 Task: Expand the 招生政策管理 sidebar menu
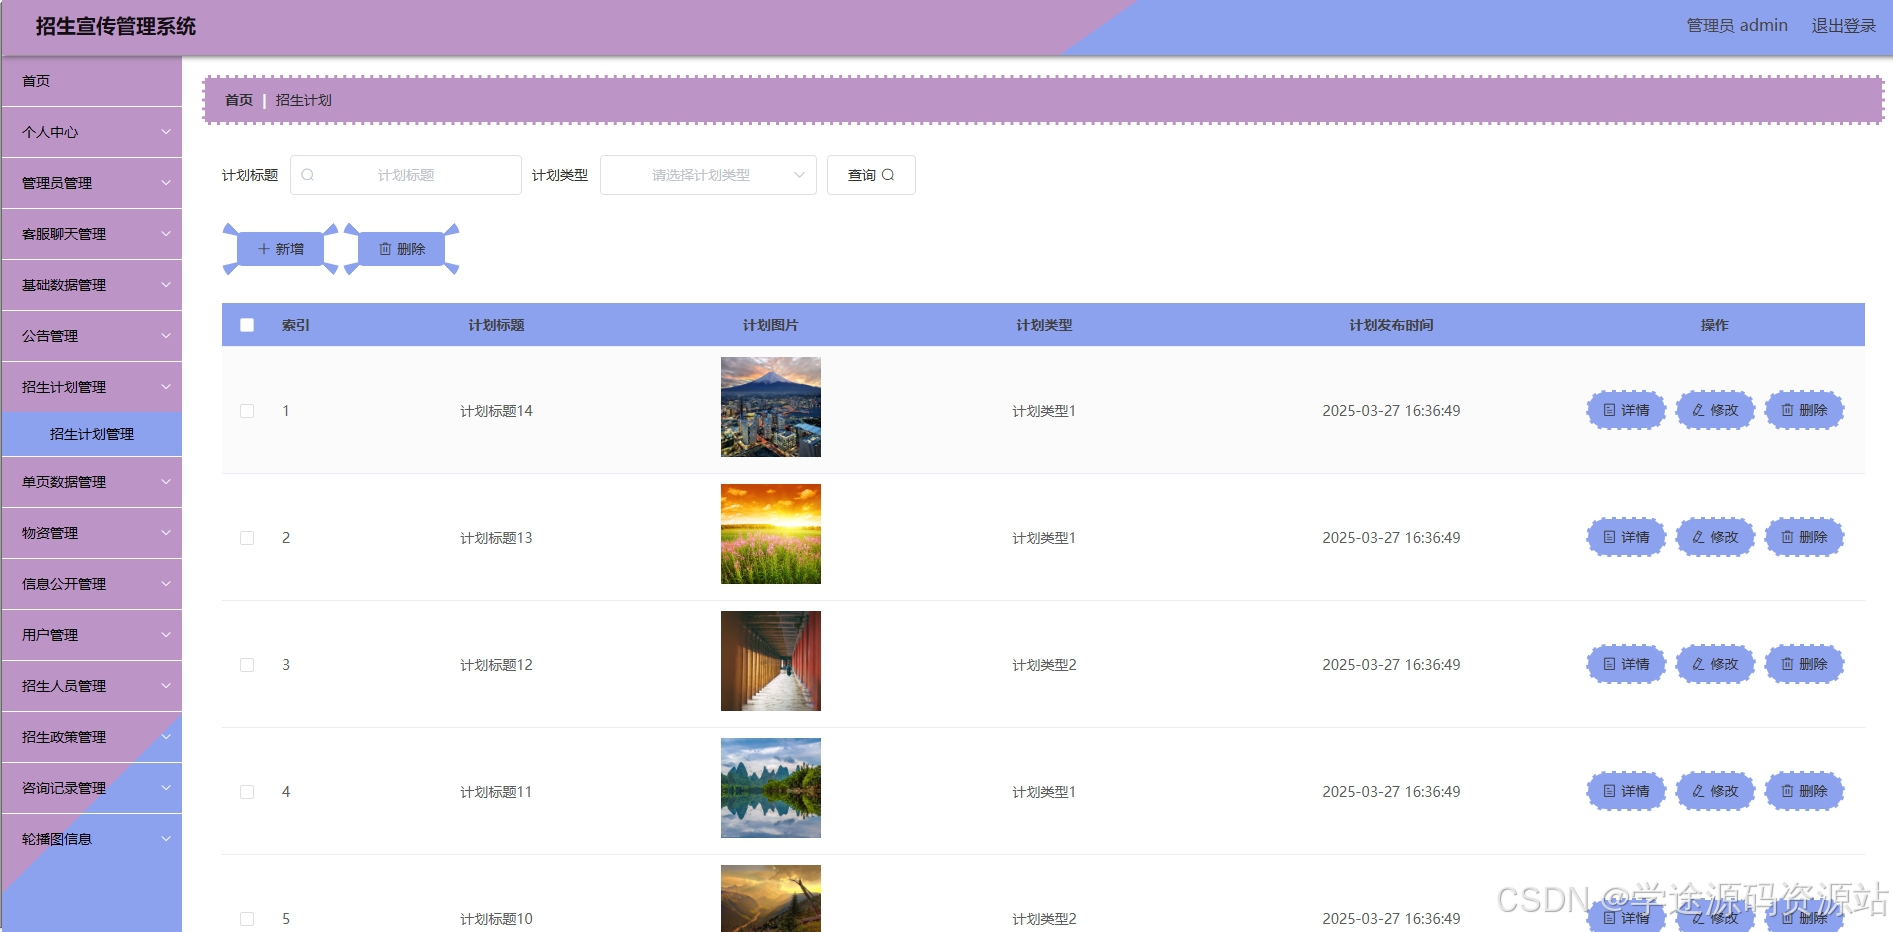92,737
